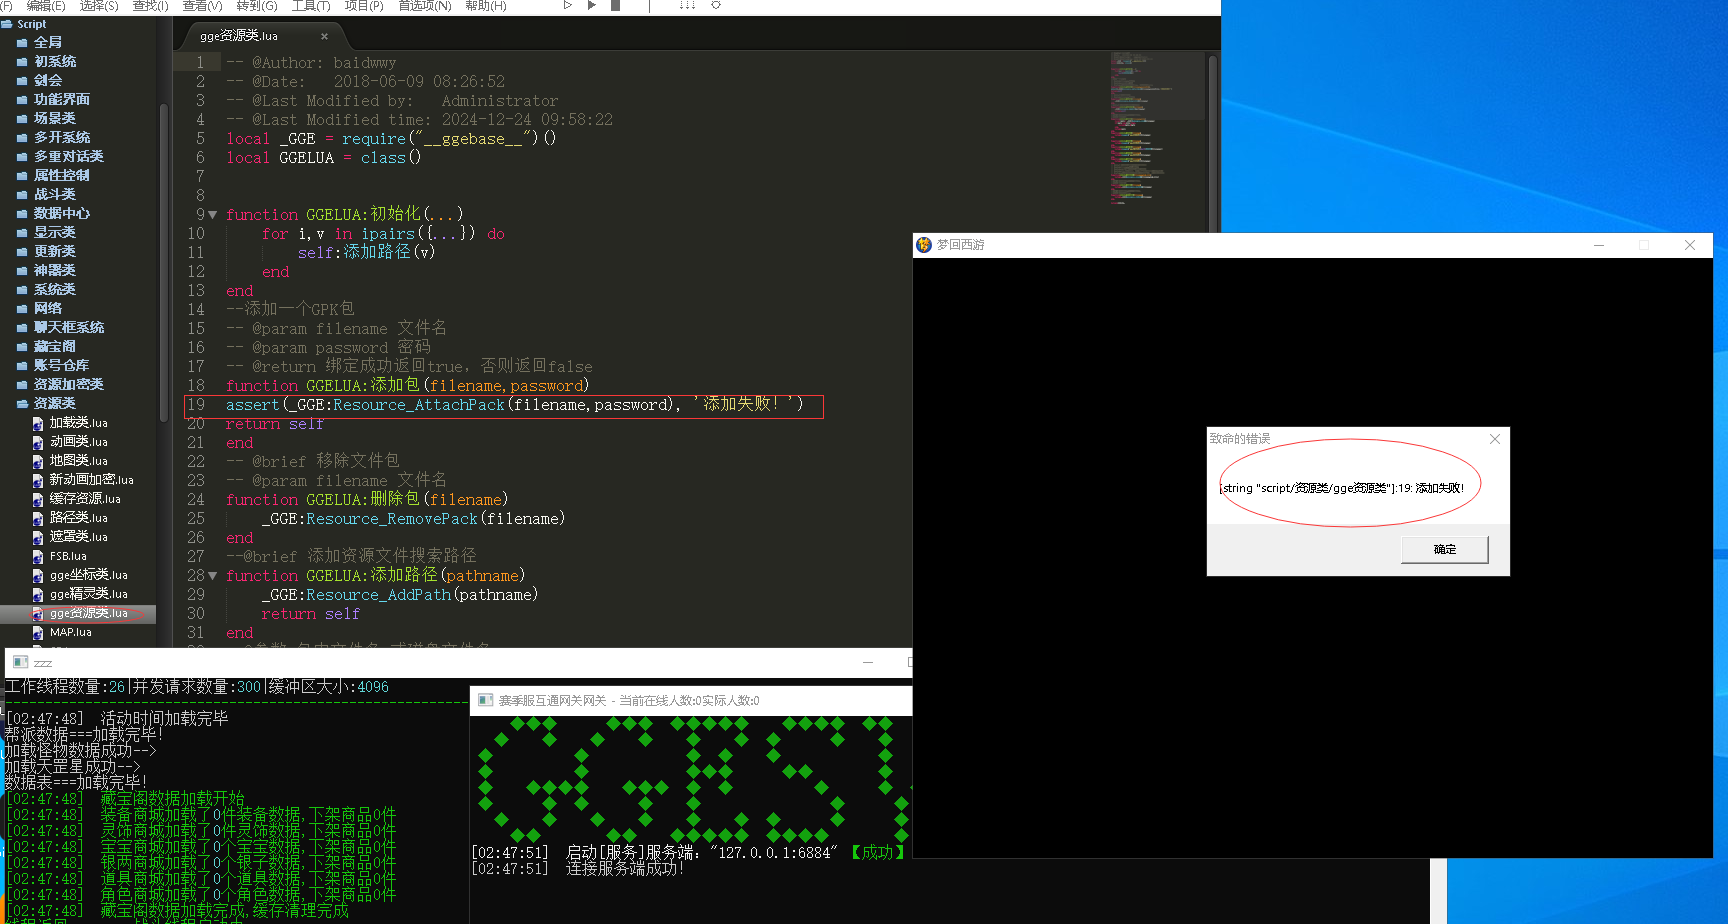Click the zzz console window icon

click(x=20, y=662)
